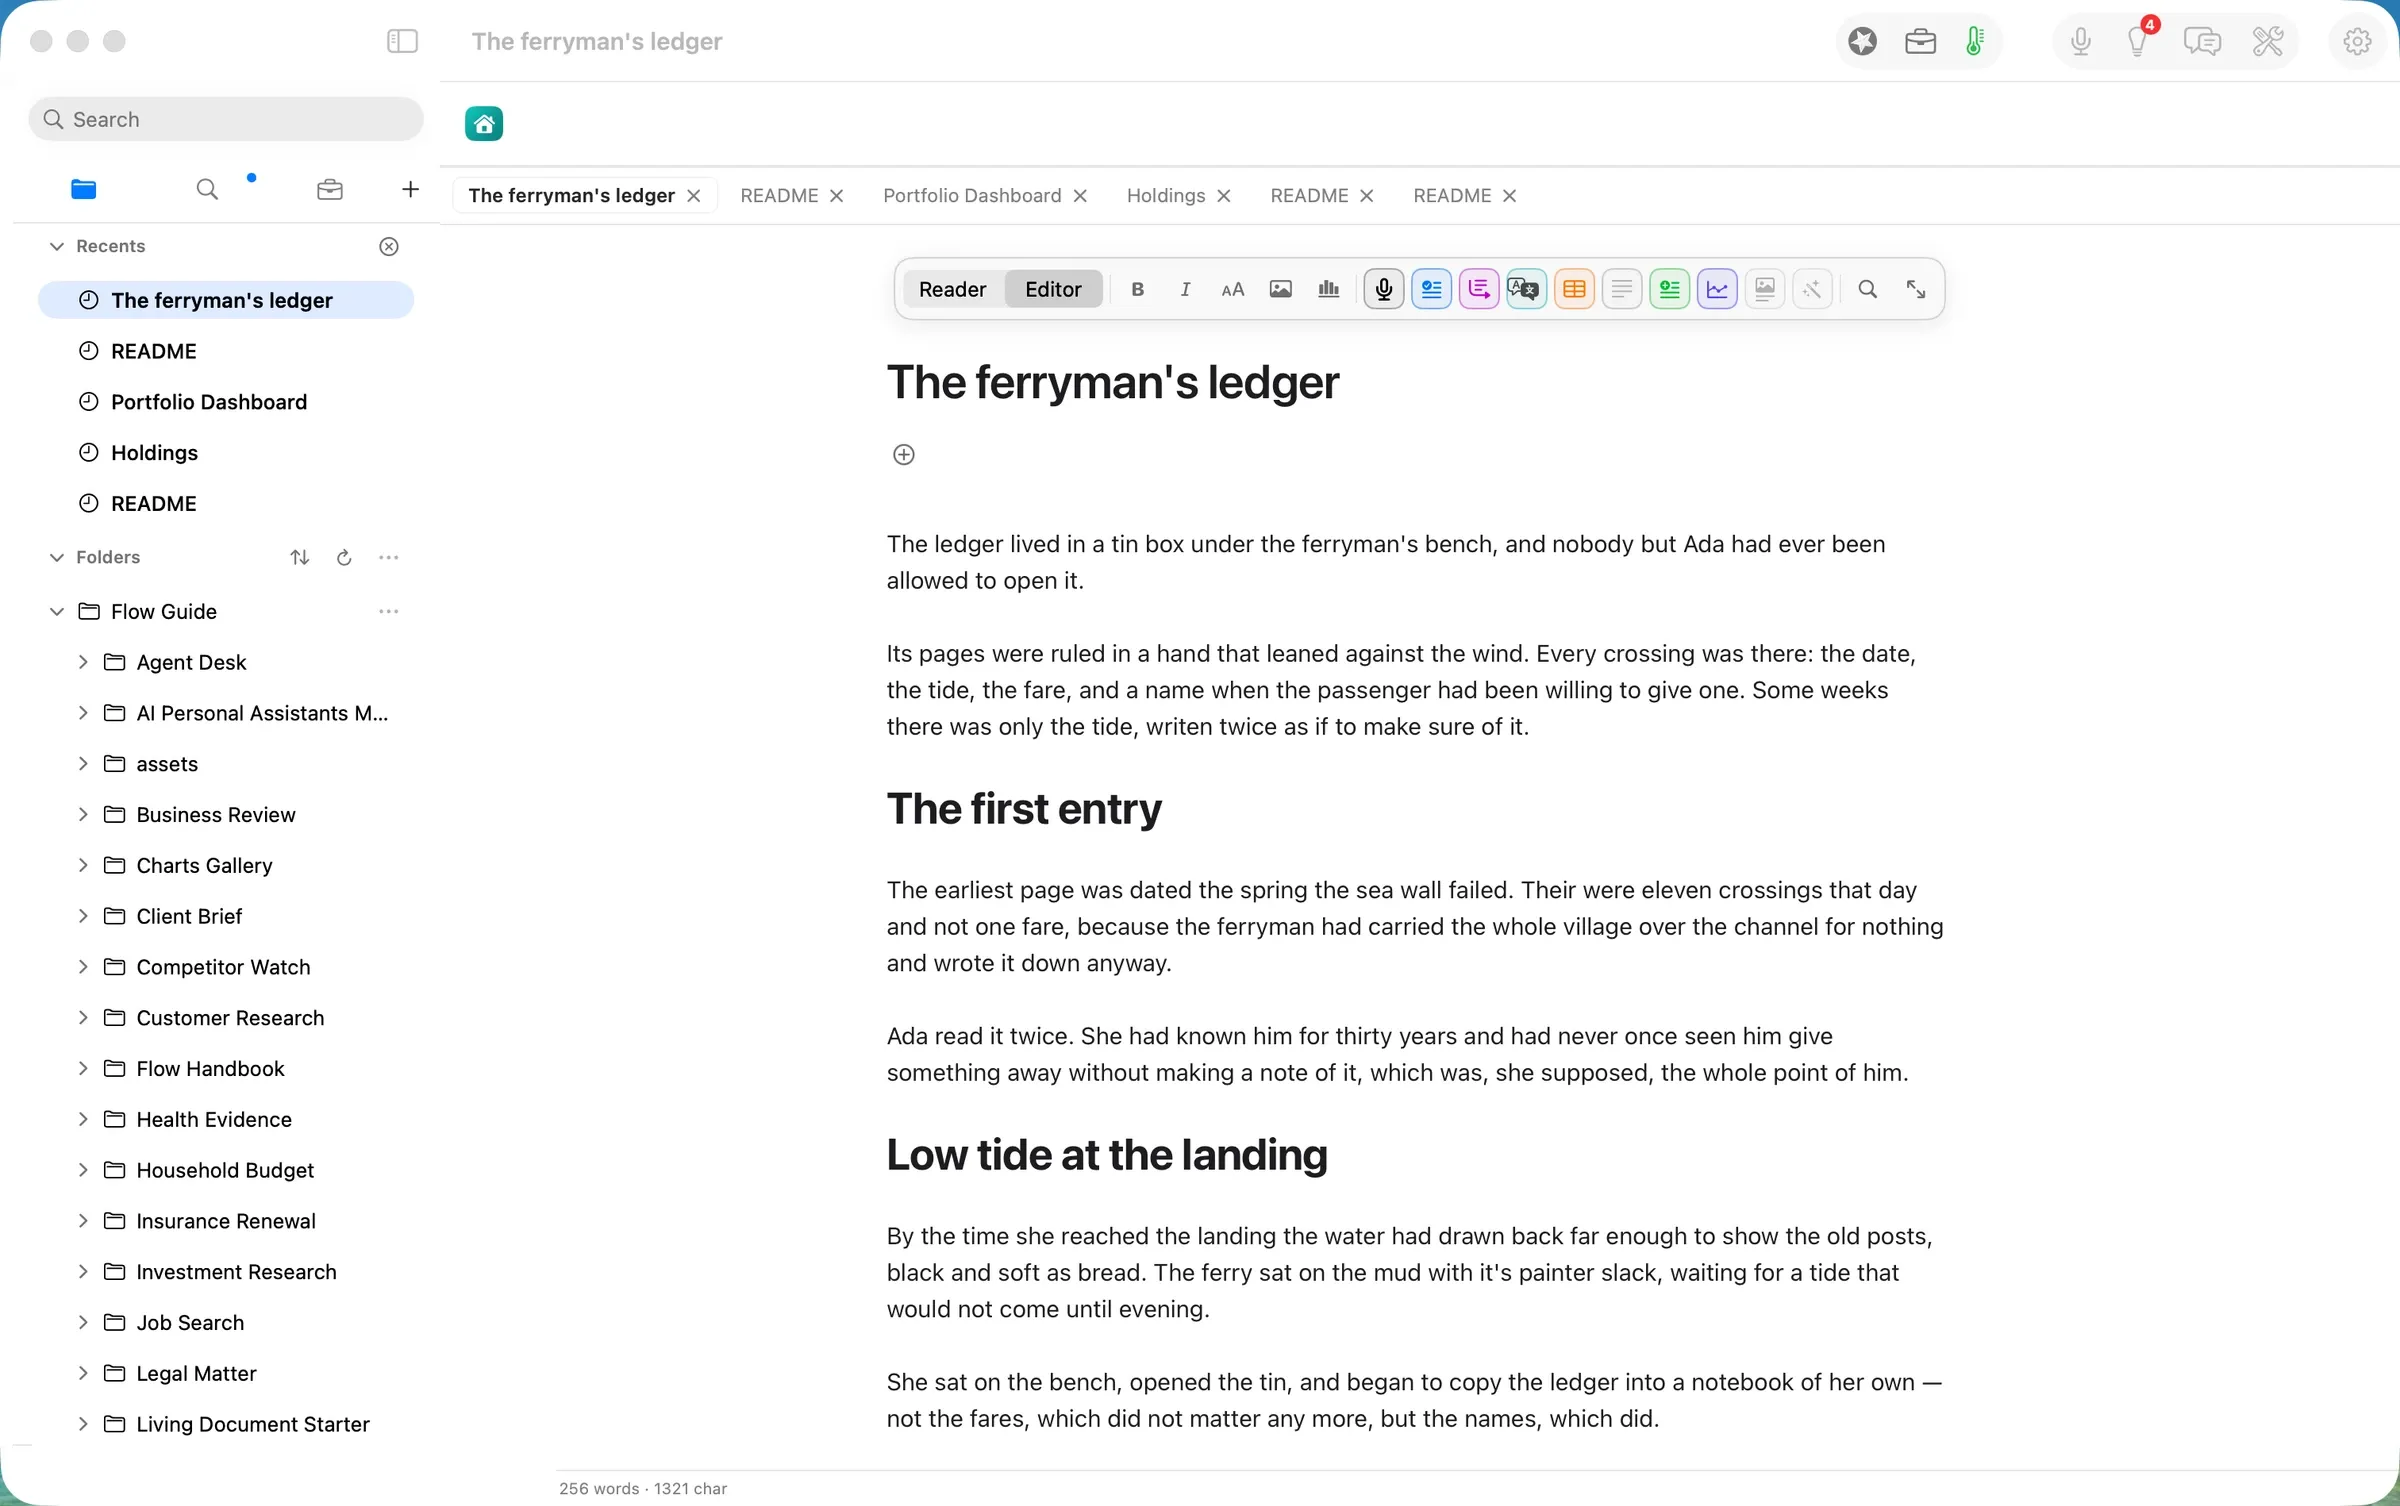Expand the Job Search folder

83,1322
